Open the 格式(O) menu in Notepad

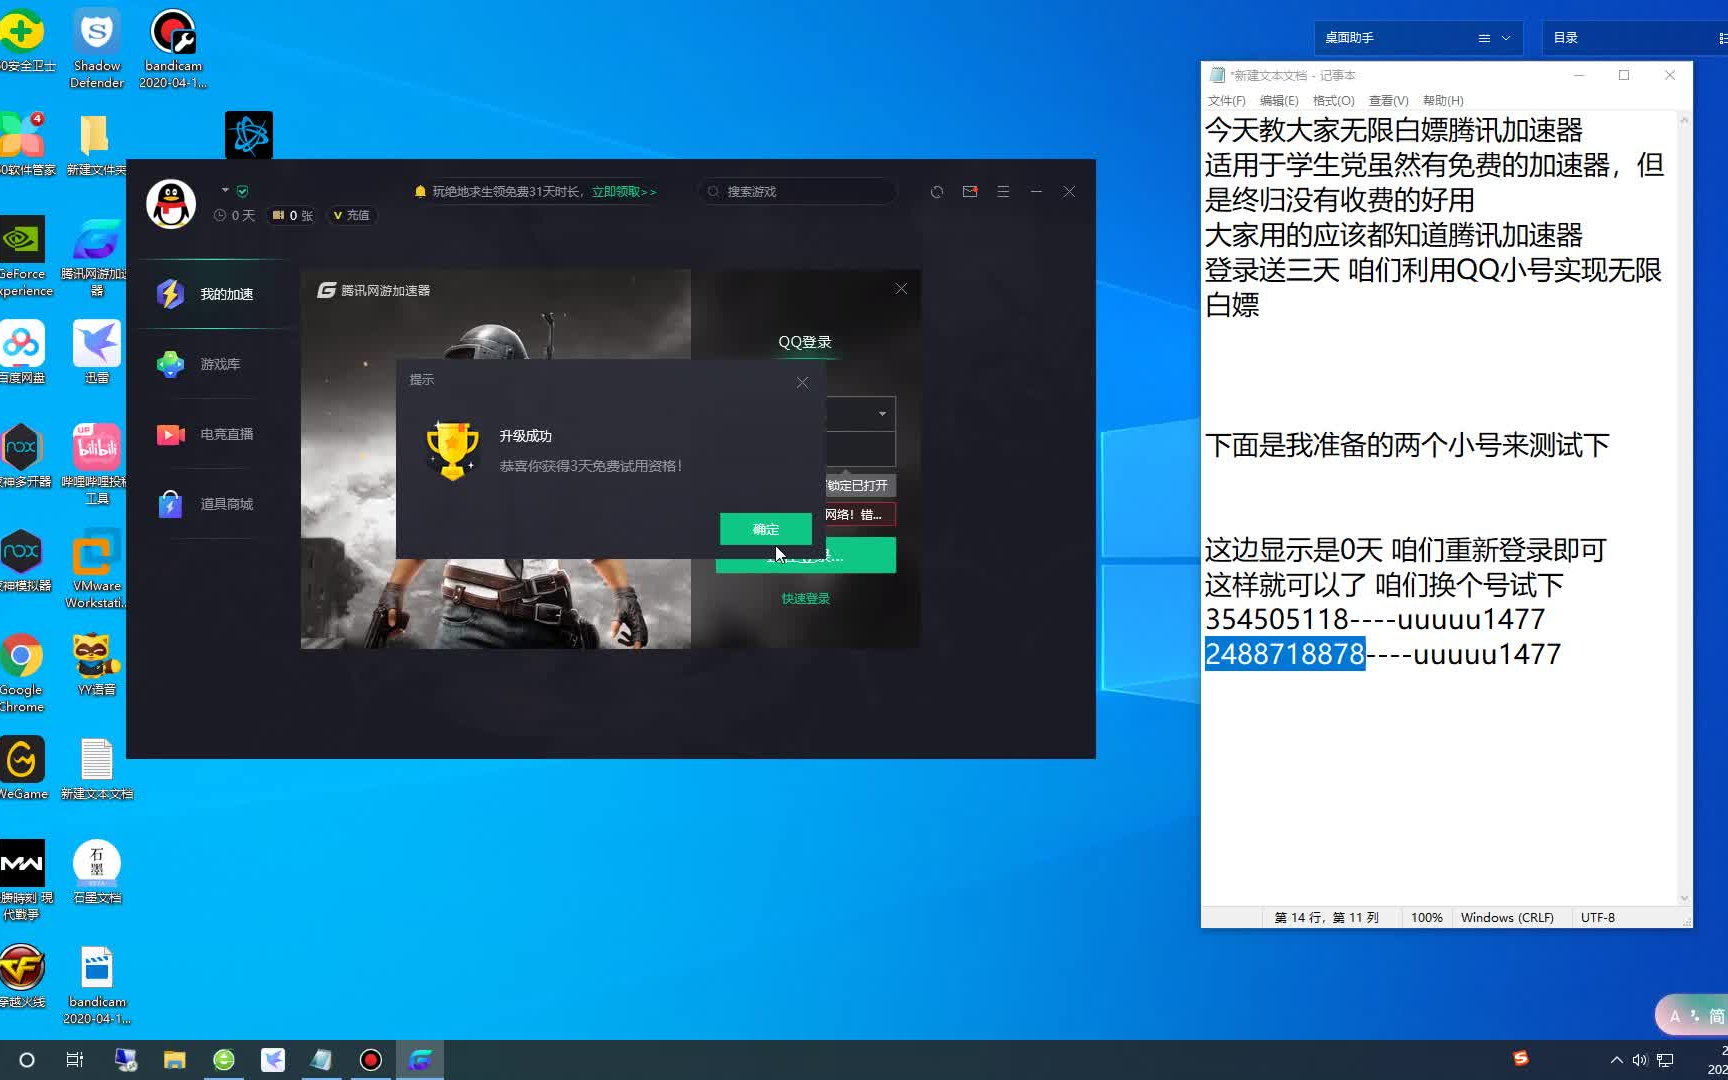(1333, 101)
